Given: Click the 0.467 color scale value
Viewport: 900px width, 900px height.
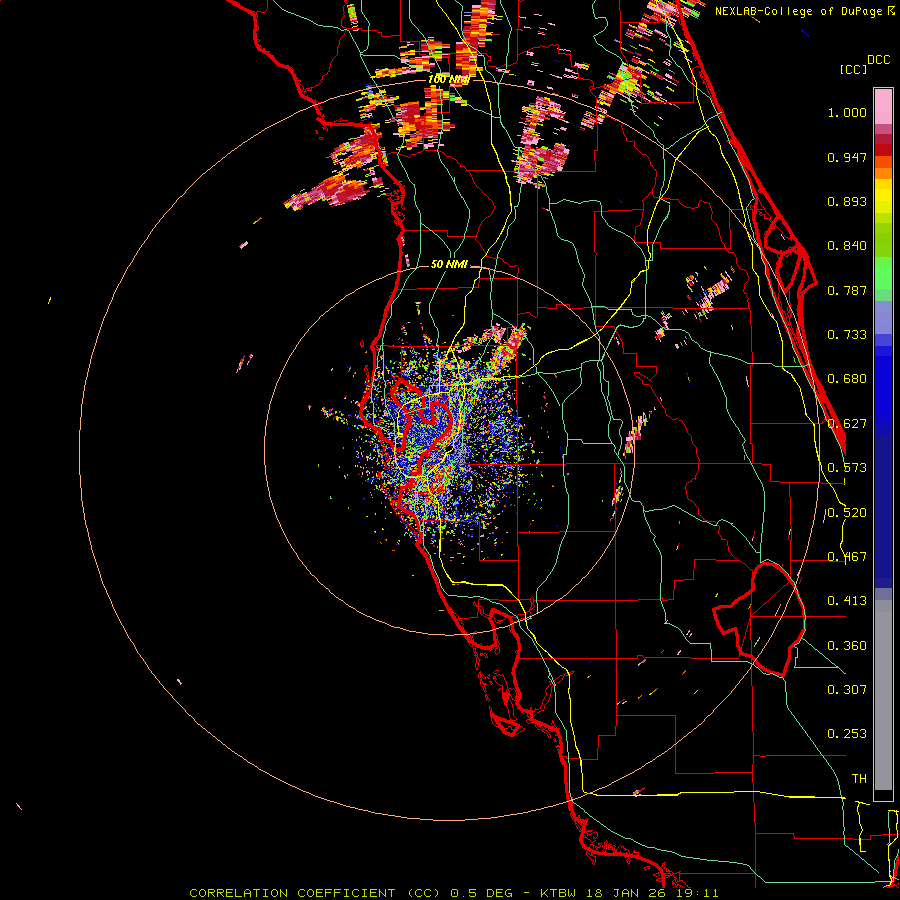Looking at the screenshot, I should pos(847,557).
